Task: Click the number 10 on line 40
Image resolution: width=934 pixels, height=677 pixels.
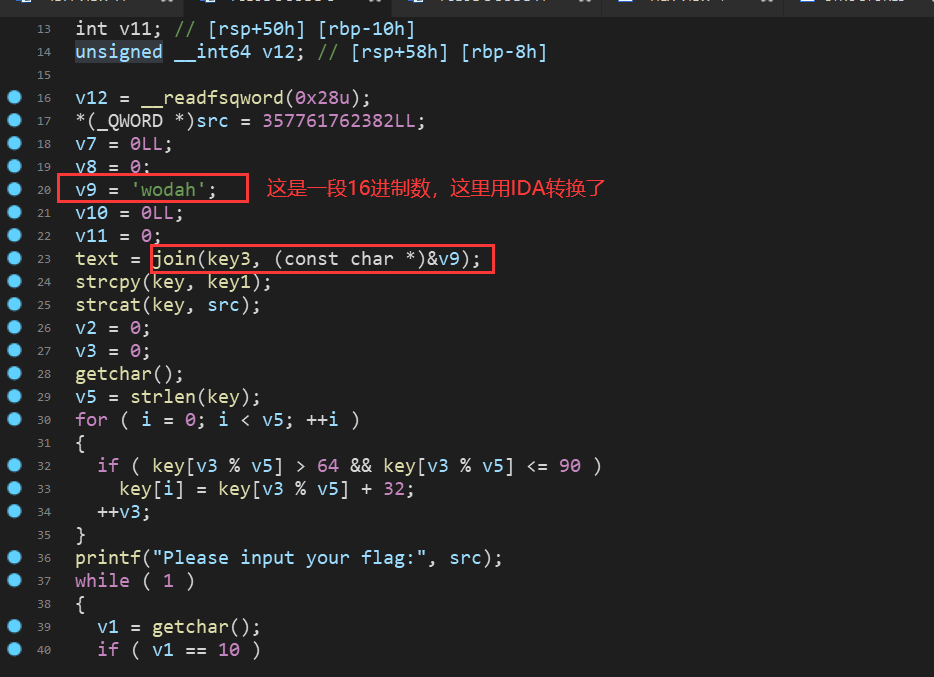Action: coord(229,650)
